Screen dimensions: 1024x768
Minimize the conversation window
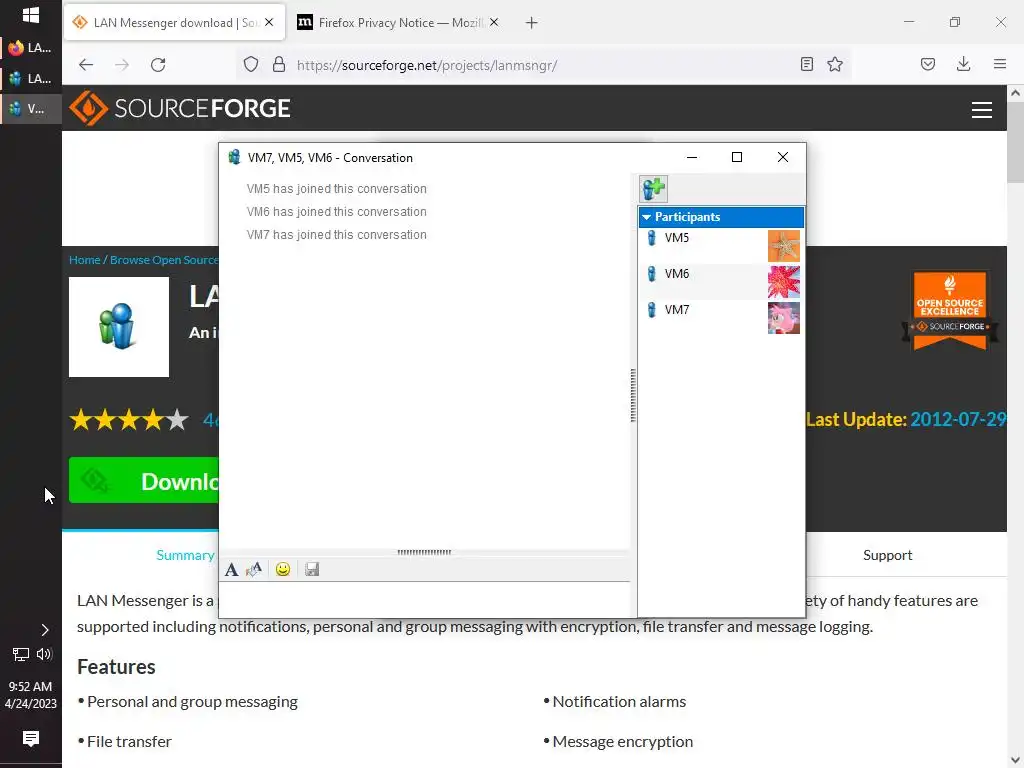pos(692,157)
